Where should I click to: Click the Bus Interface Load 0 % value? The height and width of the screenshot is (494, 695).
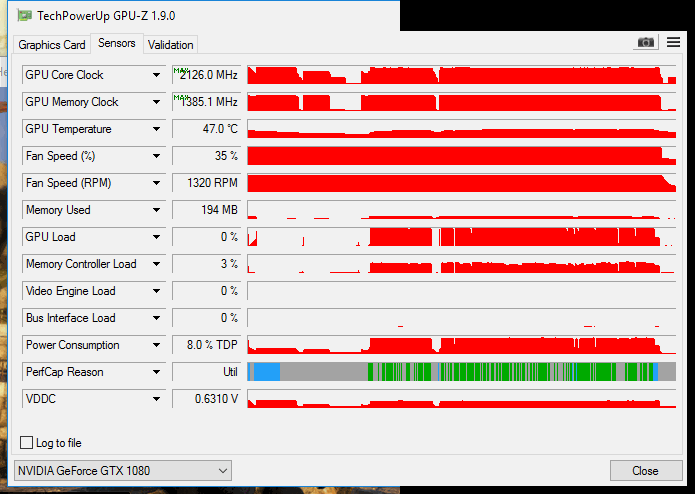pyautogui.click(x=207, y=318)
